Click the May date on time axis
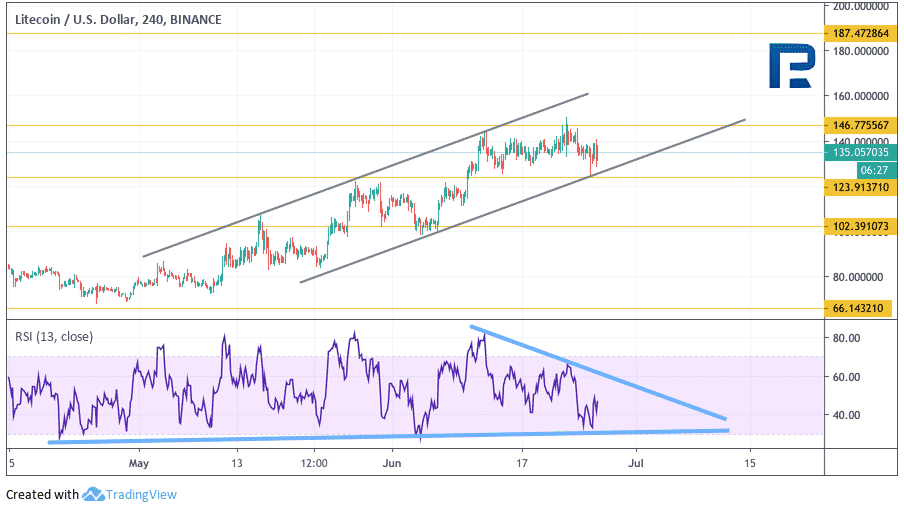Viewport: 904px width, 512px height. pos(139,463)
